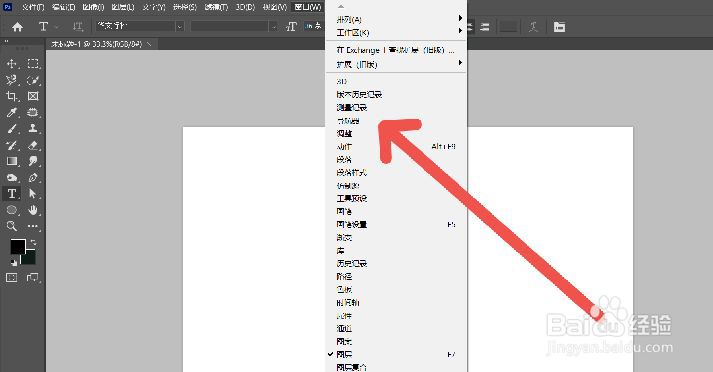713x372 pixels.
Task: Toggle the character panels icon in options bar
Action: (x=559, y=27)
